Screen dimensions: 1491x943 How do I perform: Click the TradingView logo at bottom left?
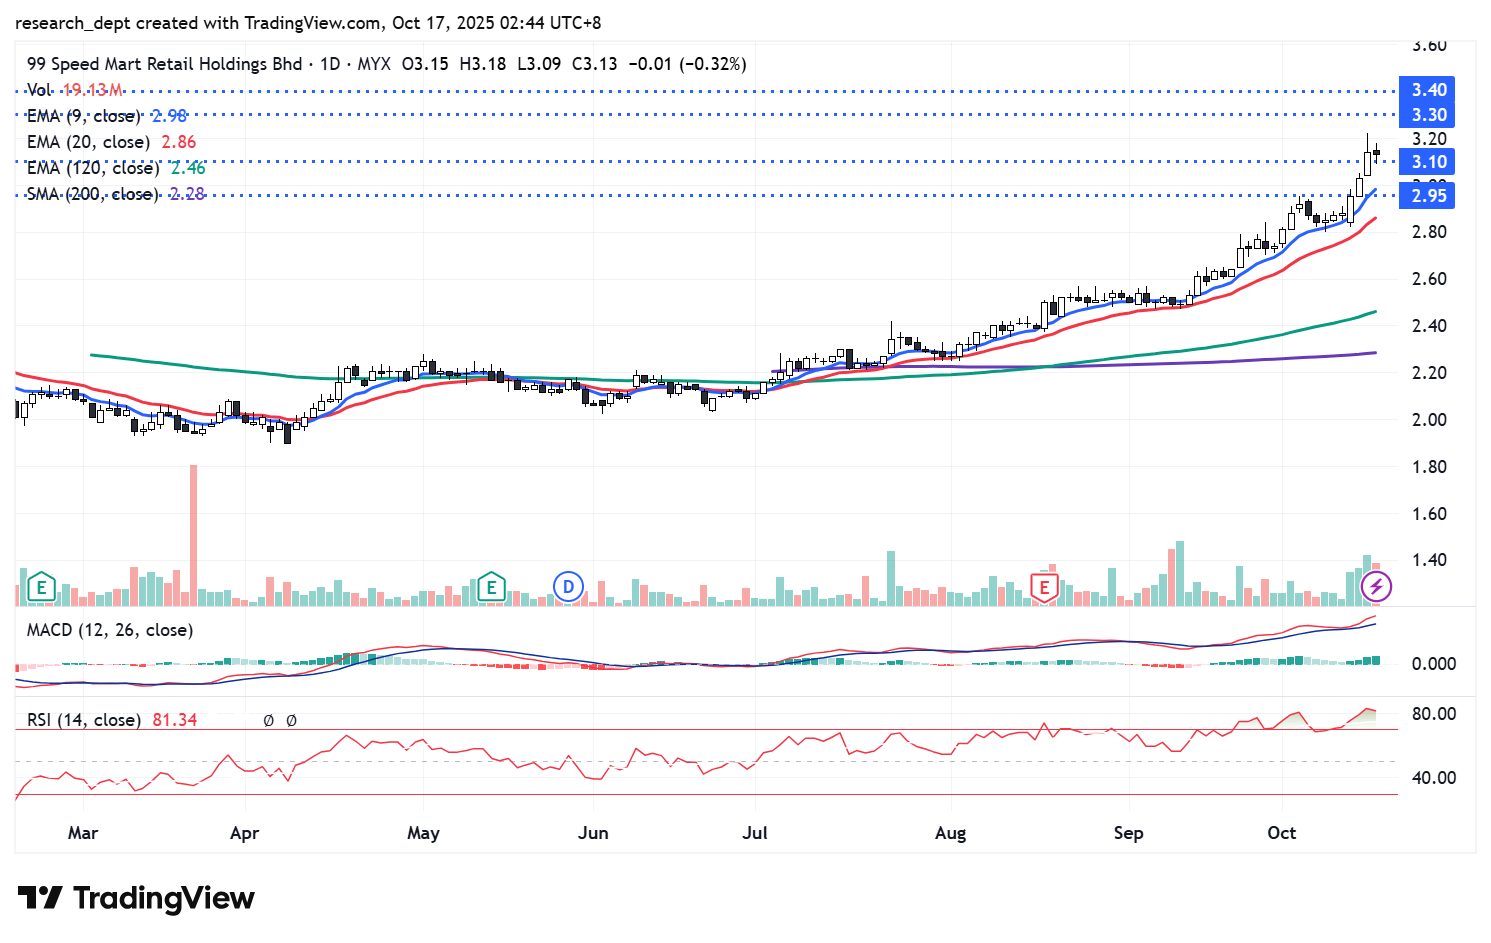pos(136,898)
